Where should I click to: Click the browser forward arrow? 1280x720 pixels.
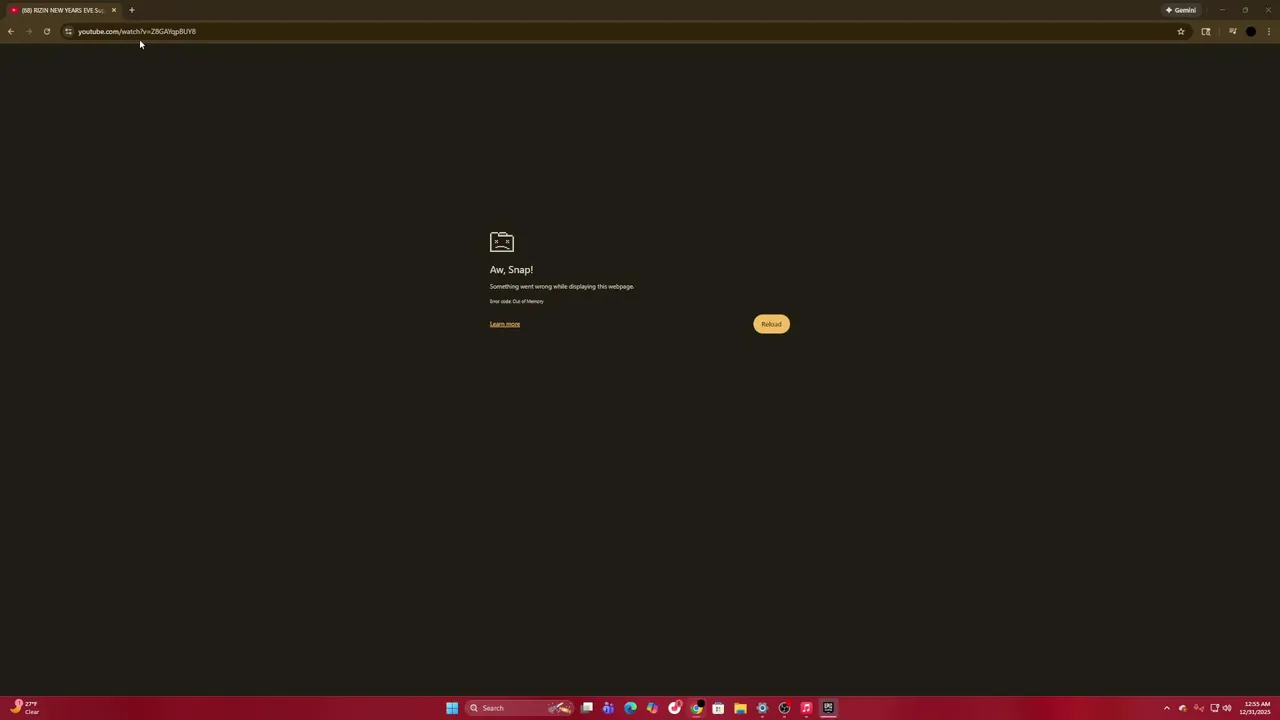click(29, 31)
